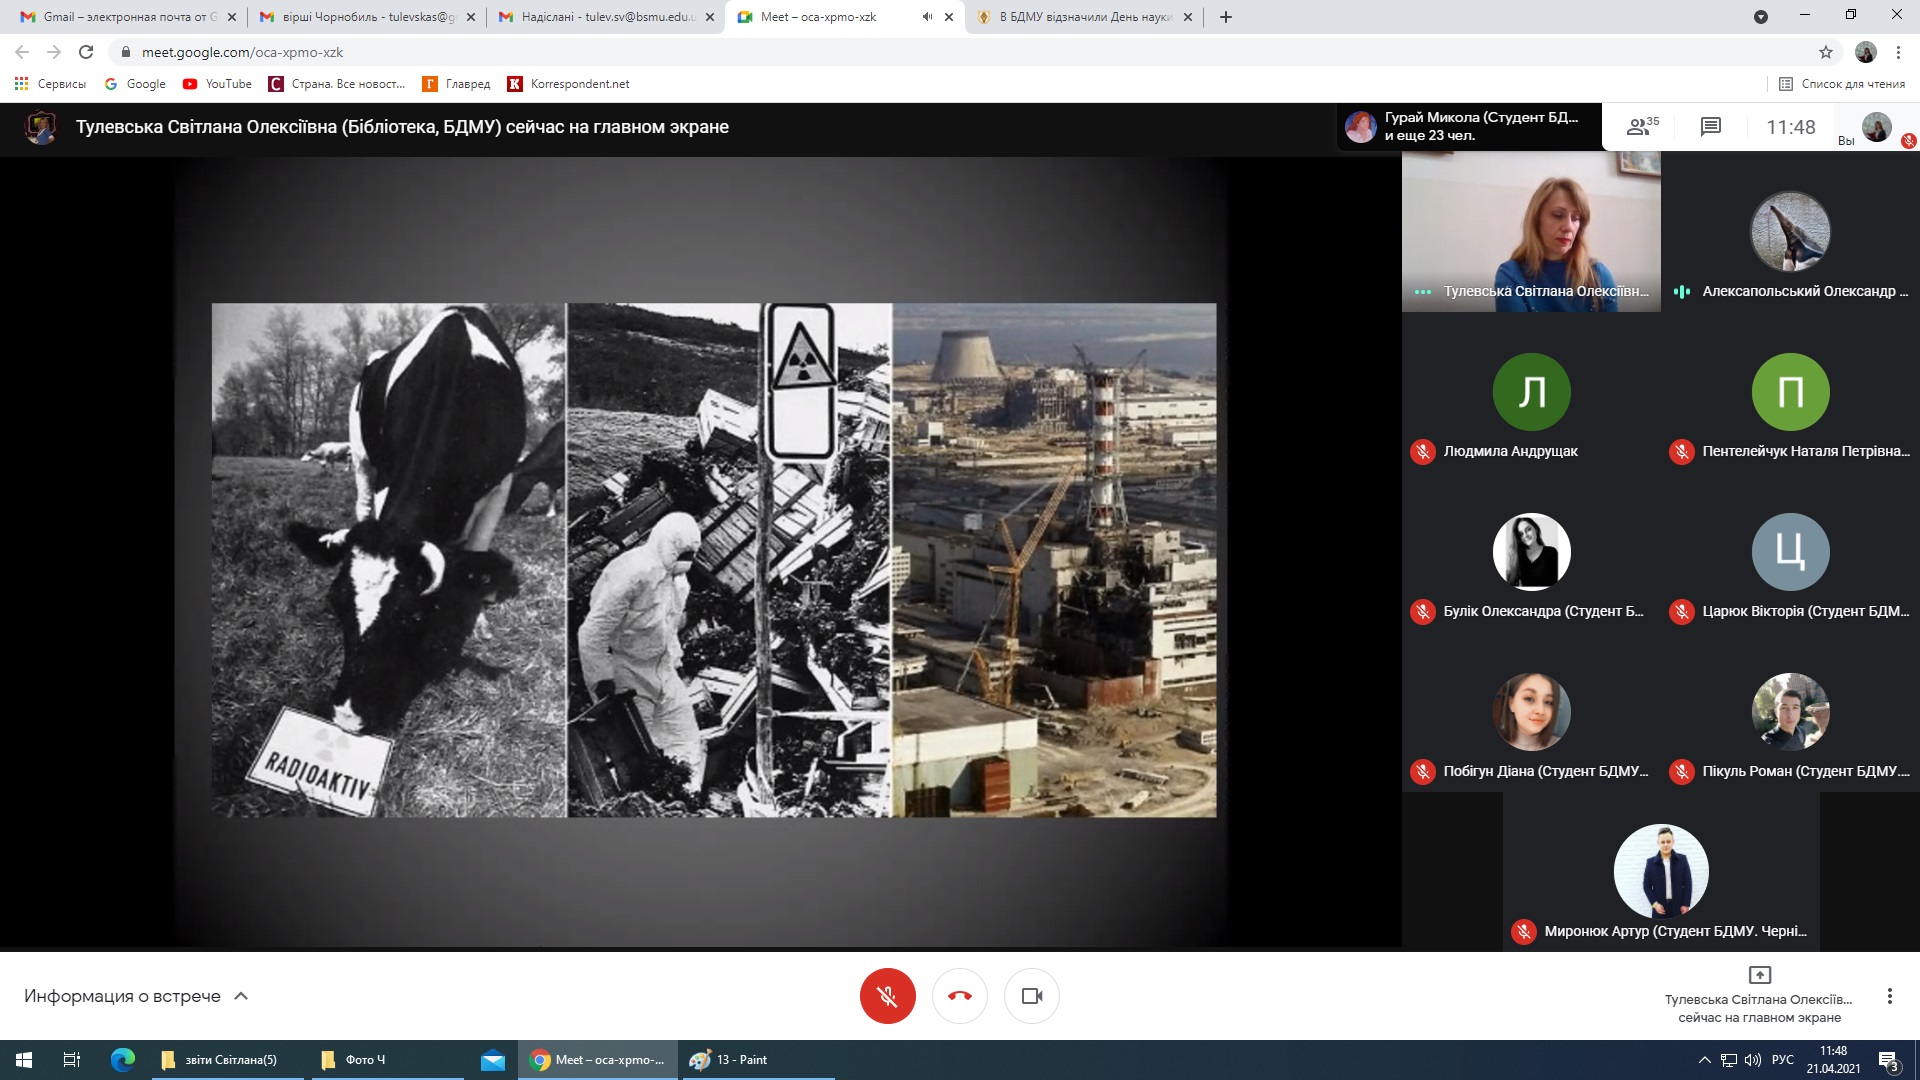Open Microsoft Edge from taskbar

(122, 1060)
